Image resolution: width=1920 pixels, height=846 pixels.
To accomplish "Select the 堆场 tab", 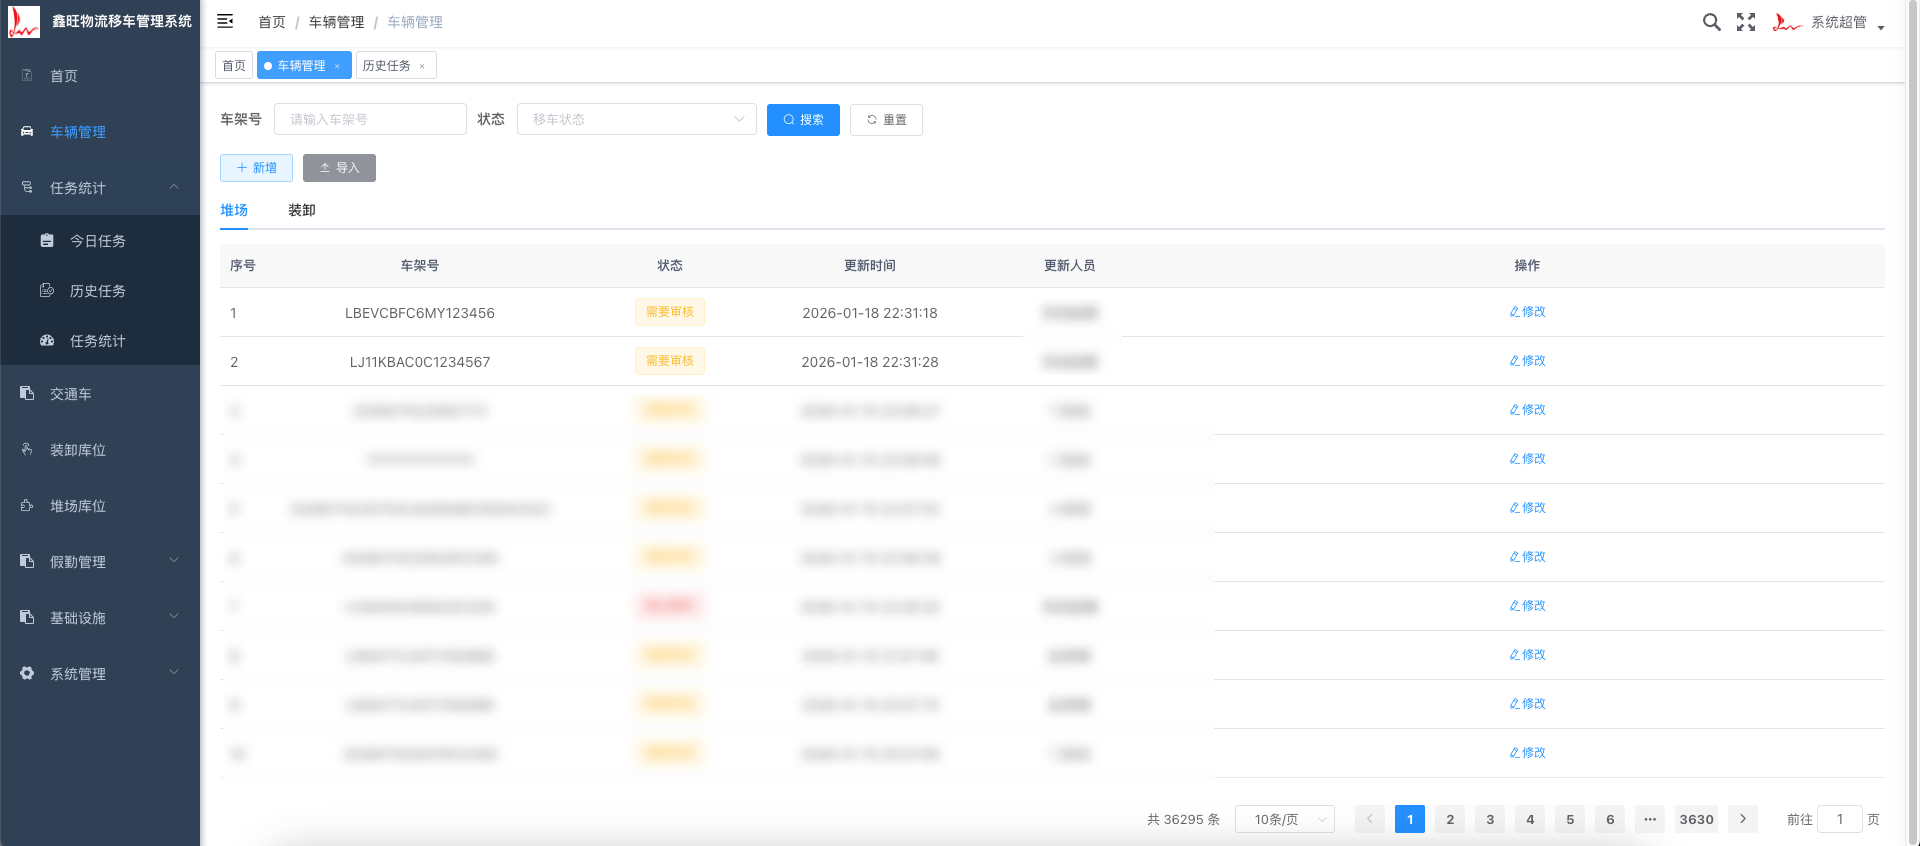I will [234, 210].
